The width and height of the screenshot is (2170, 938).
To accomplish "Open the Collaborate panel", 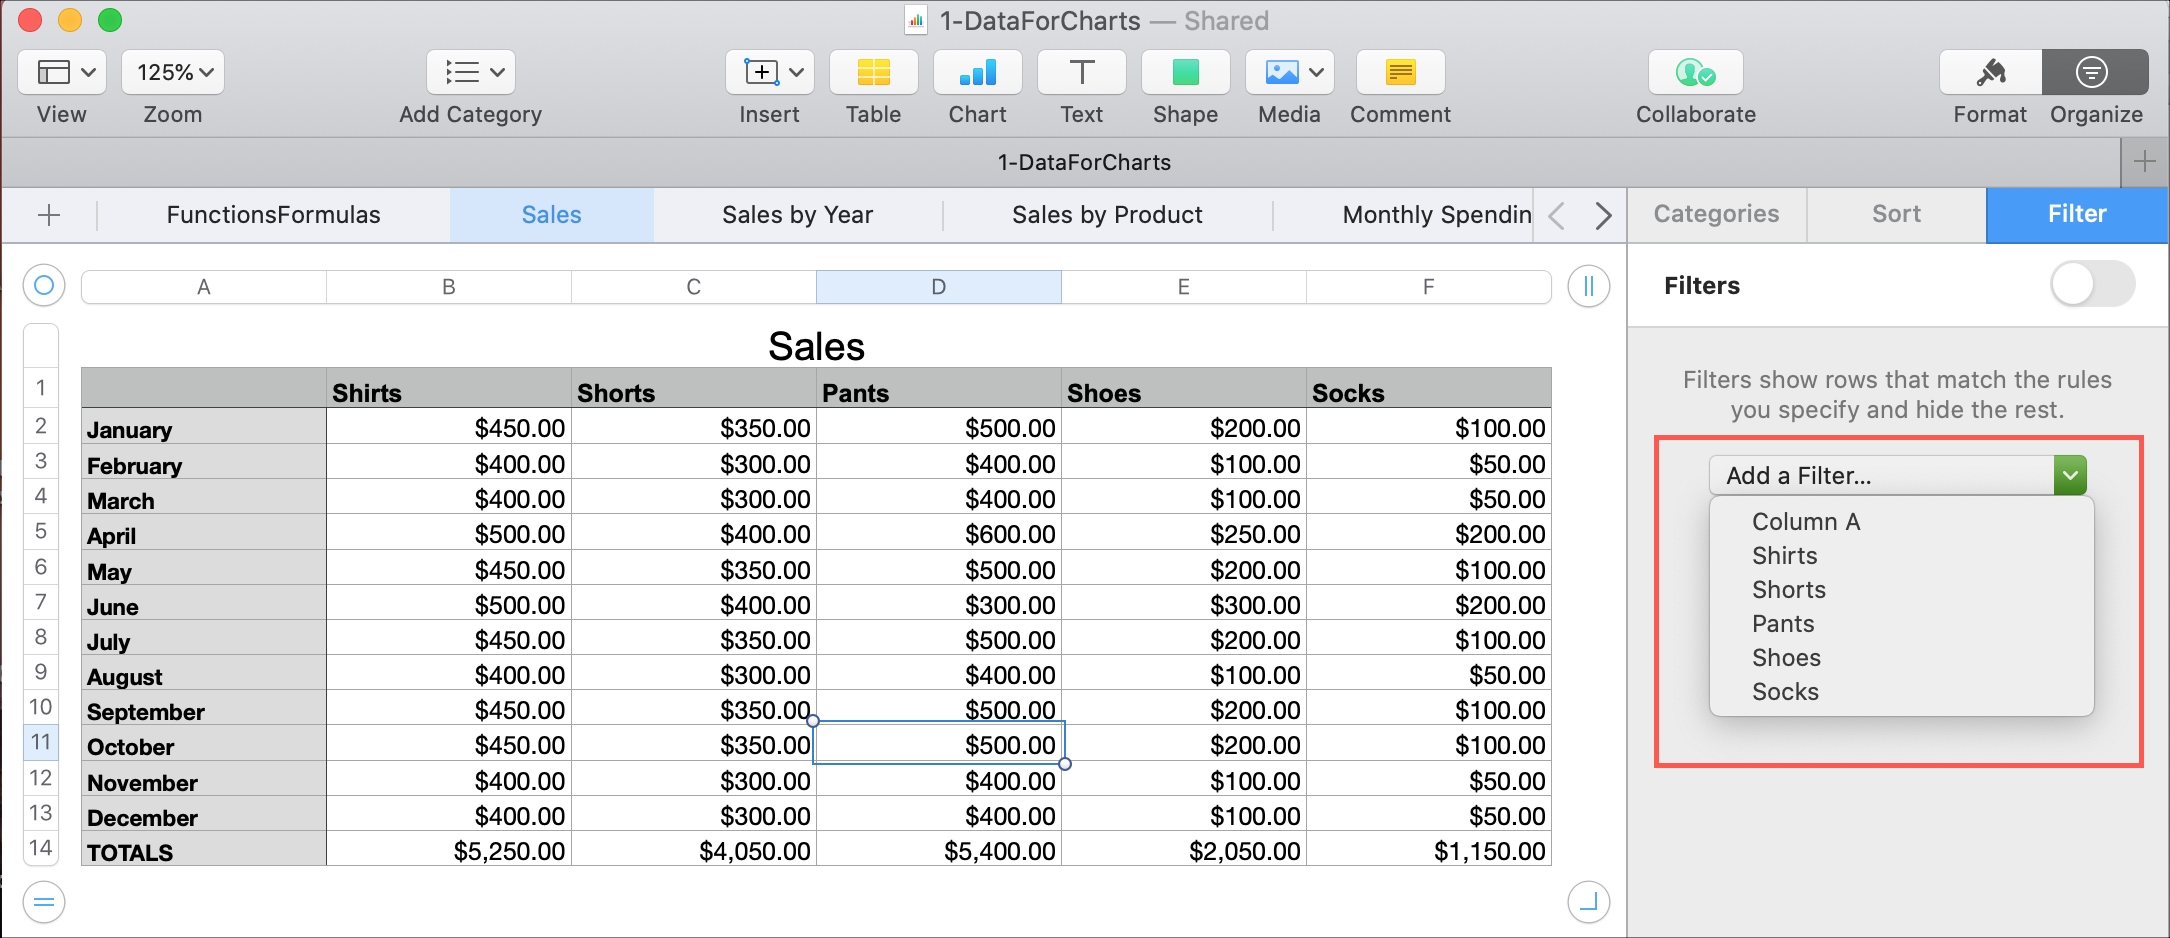I will tap(1695, 72).
